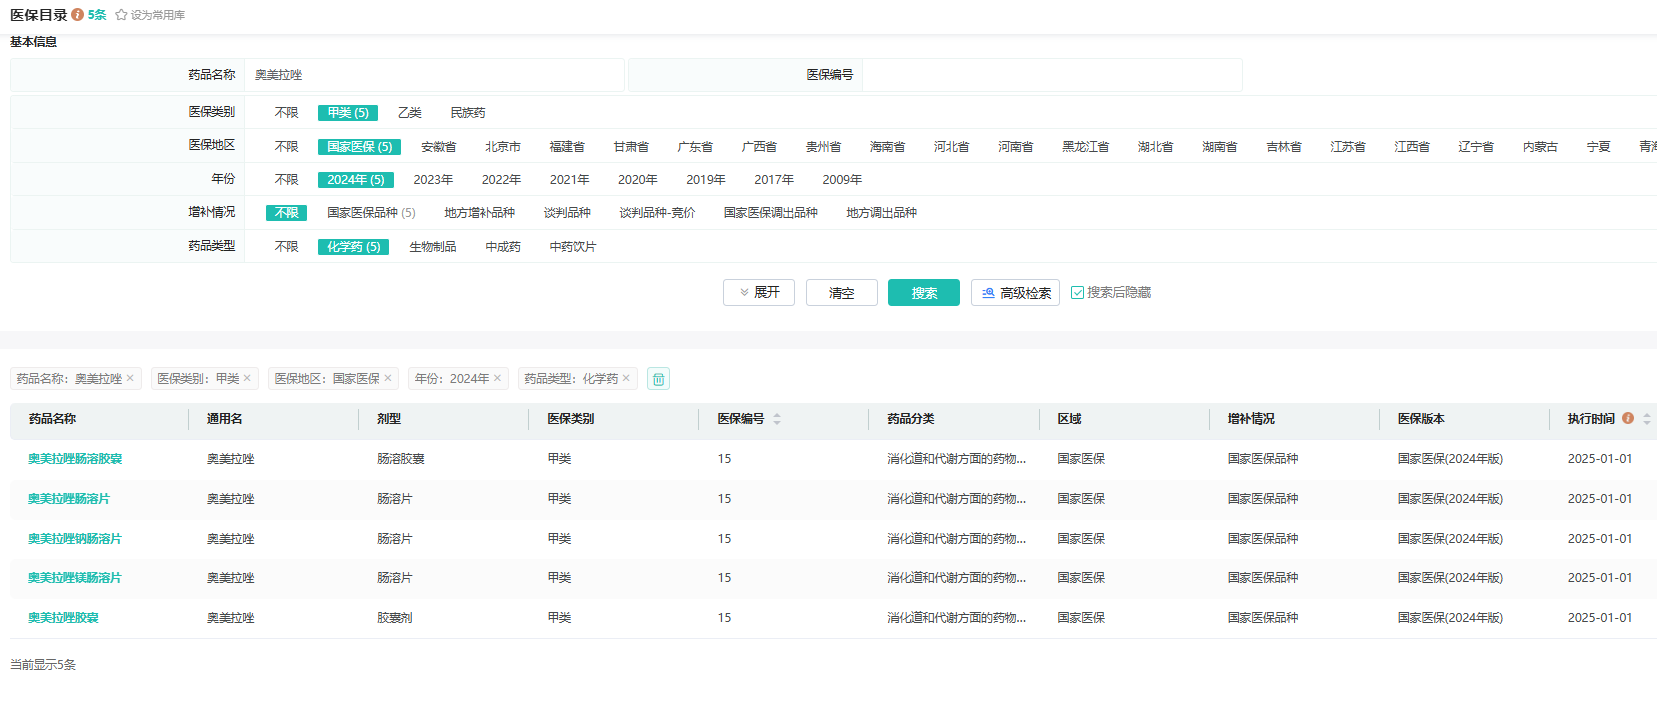Screen dimensions: 1657x724
Task: Click the star icon 设为常用库
Action: coord(121,15)
